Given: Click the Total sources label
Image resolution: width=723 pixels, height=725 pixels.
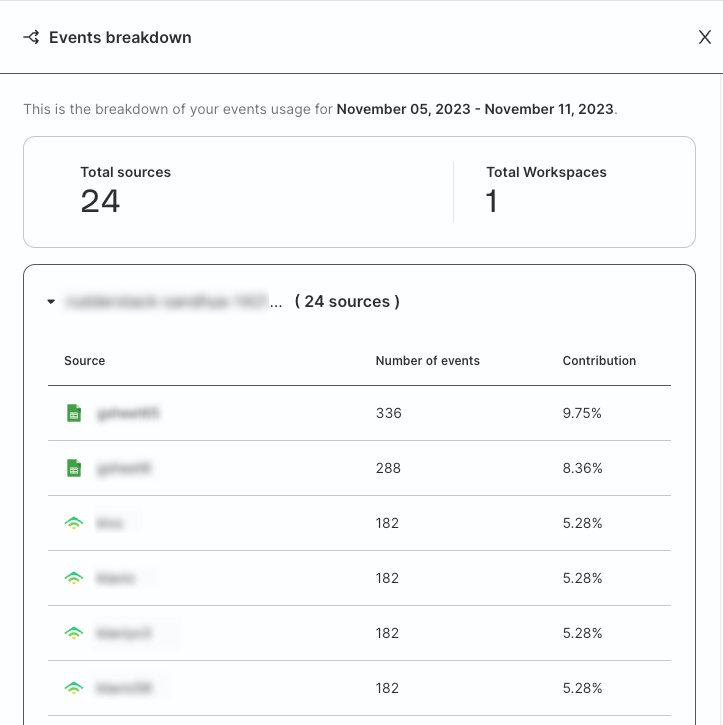Looking at the screenshot, I should 126,172.
